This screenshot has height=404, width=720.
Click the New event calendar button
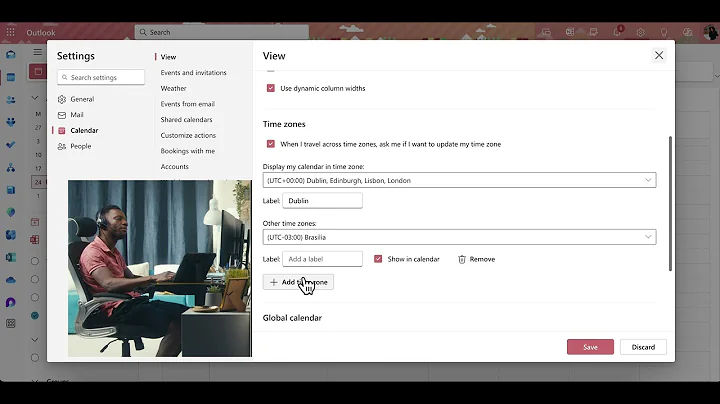38,72
